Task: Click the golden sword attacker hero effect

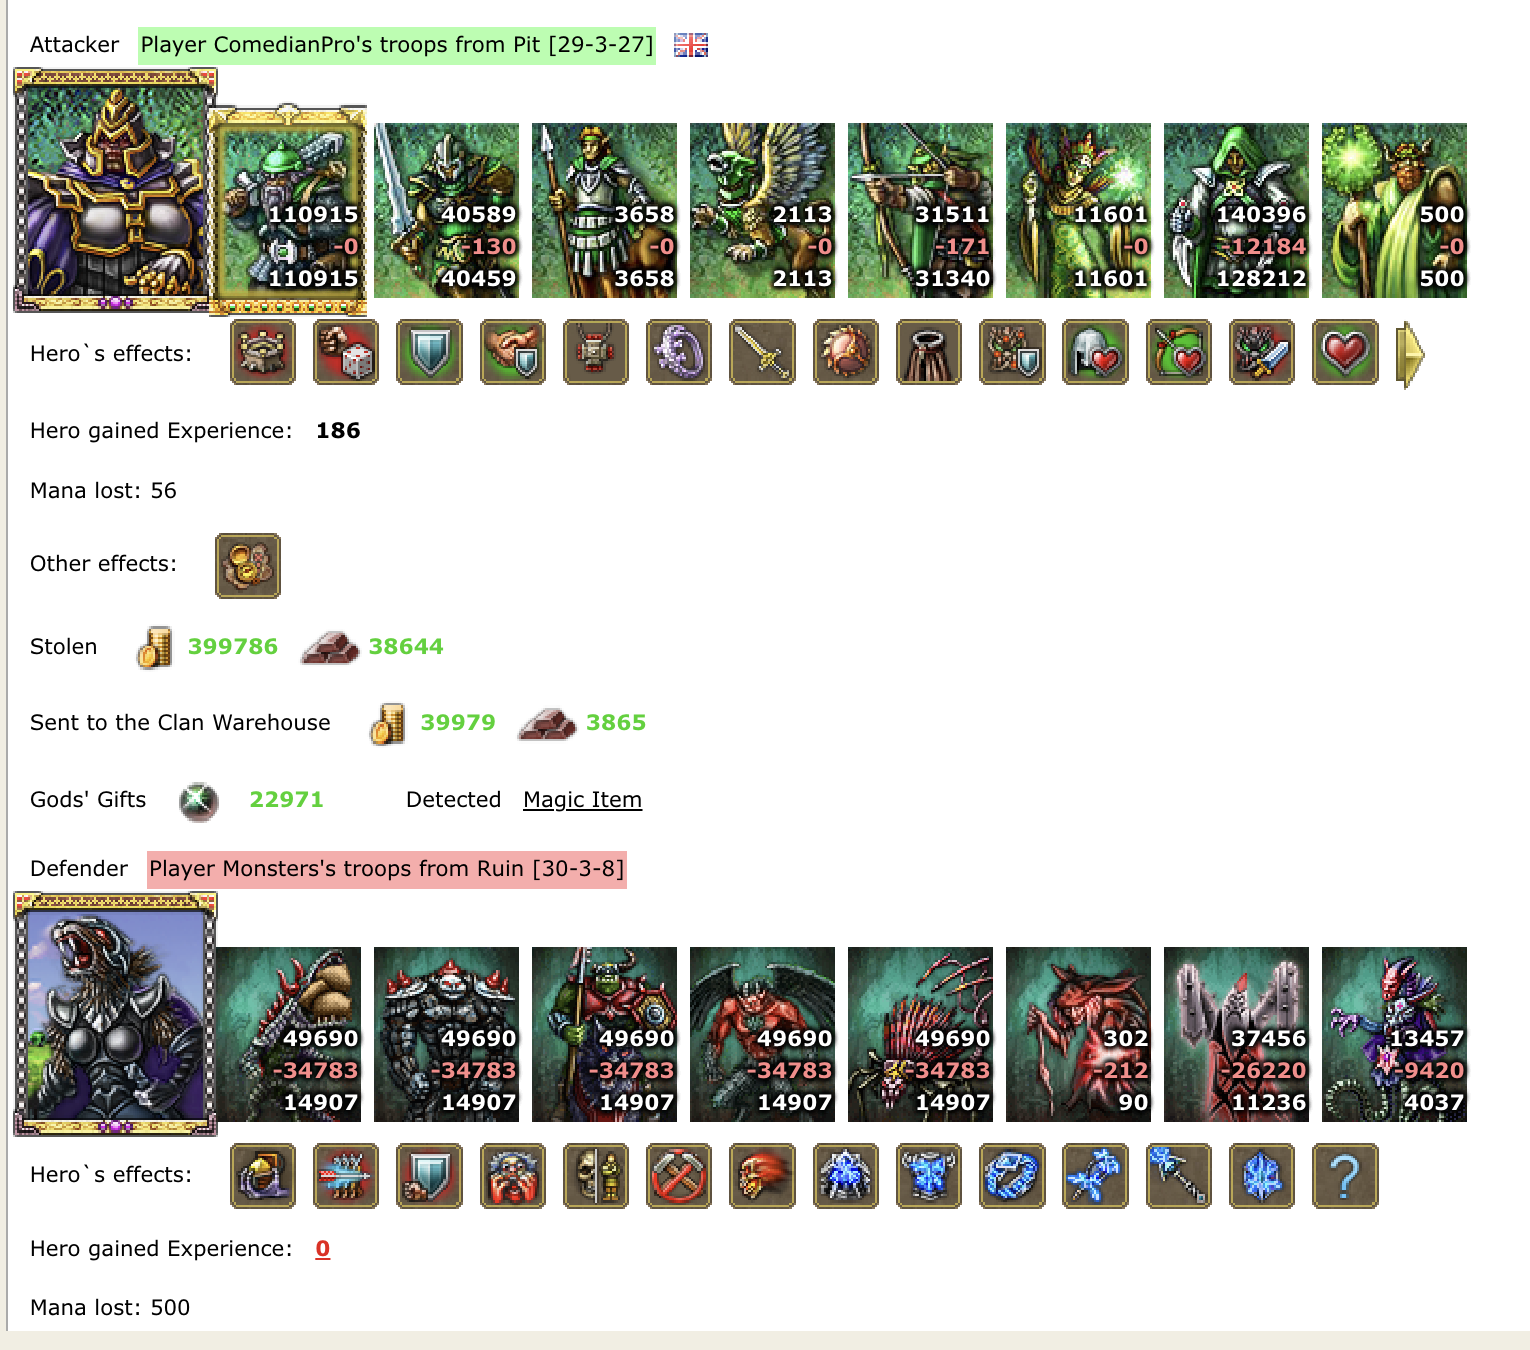Action: coord(762,352)
